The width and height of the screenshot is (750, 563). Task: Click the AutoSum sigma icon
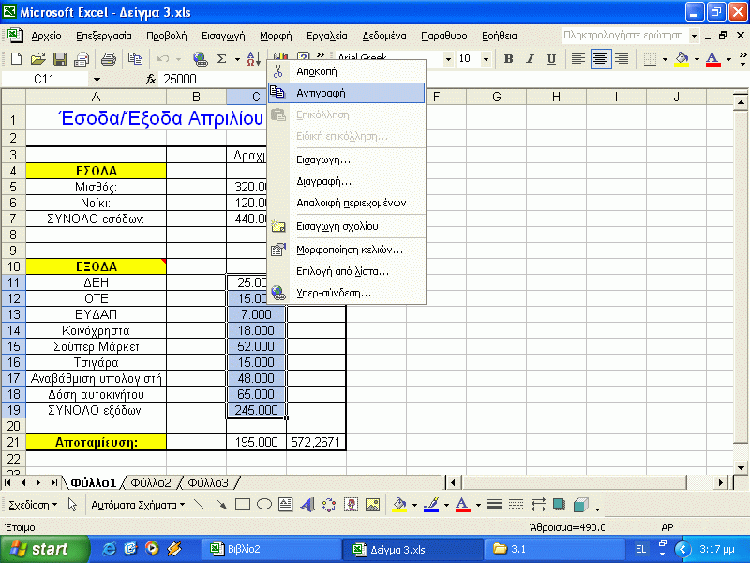(221, 59)
